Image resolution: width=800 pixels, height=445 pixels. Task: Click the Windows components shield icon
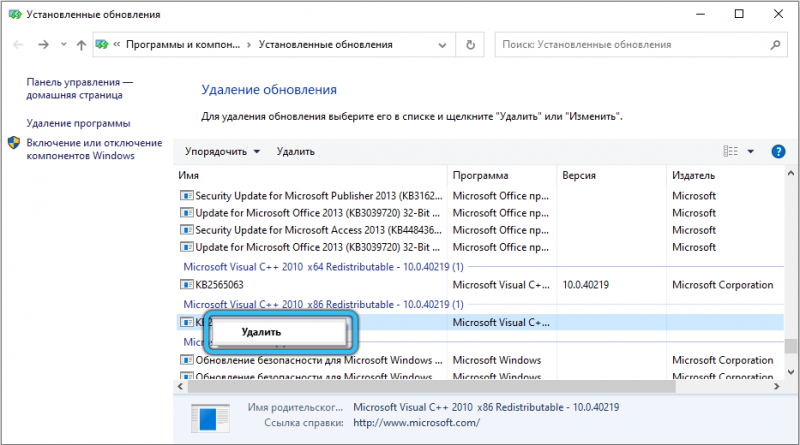click(14, 143)
